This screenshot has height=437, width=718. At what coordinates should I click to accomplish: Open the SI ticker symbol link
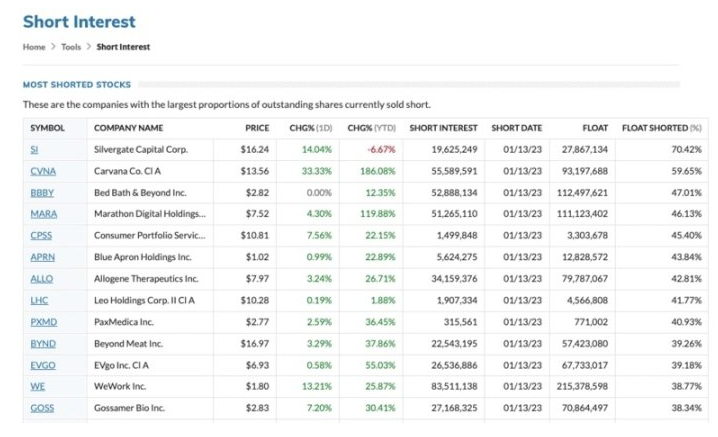[x=34, y=149]
